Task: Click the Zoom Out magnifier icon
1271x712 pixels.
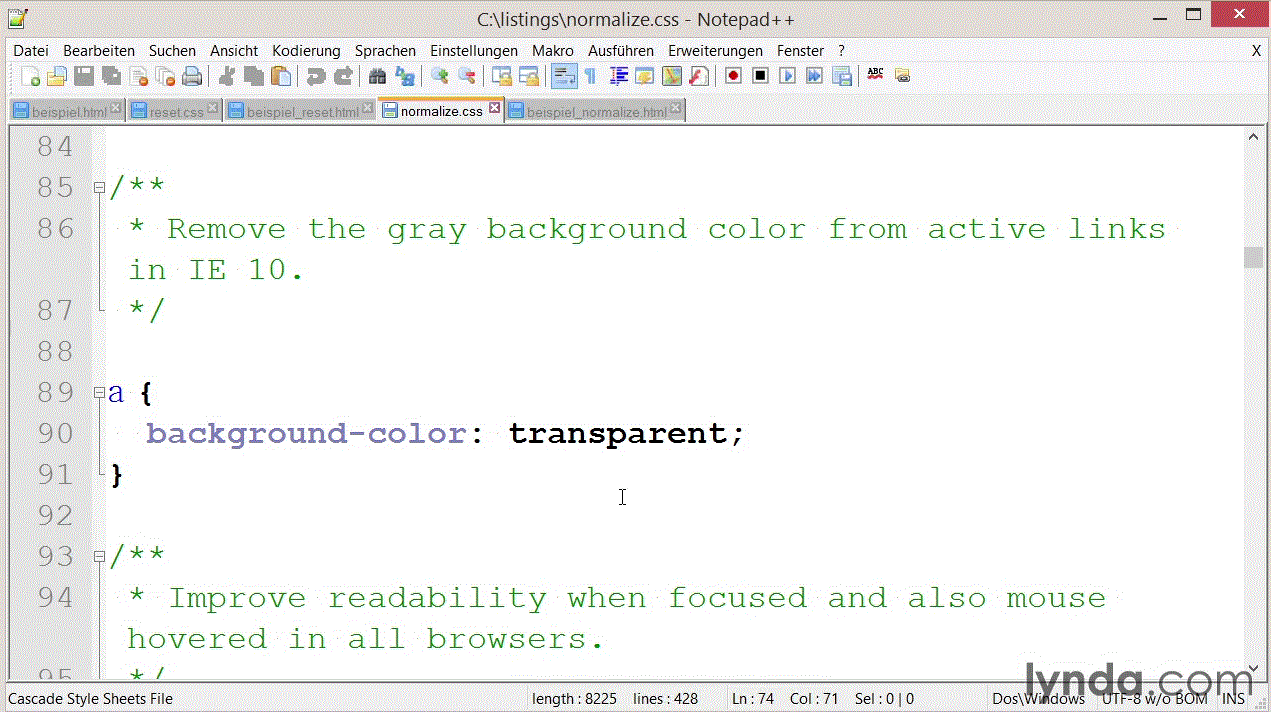Action: tap(467, 76)
